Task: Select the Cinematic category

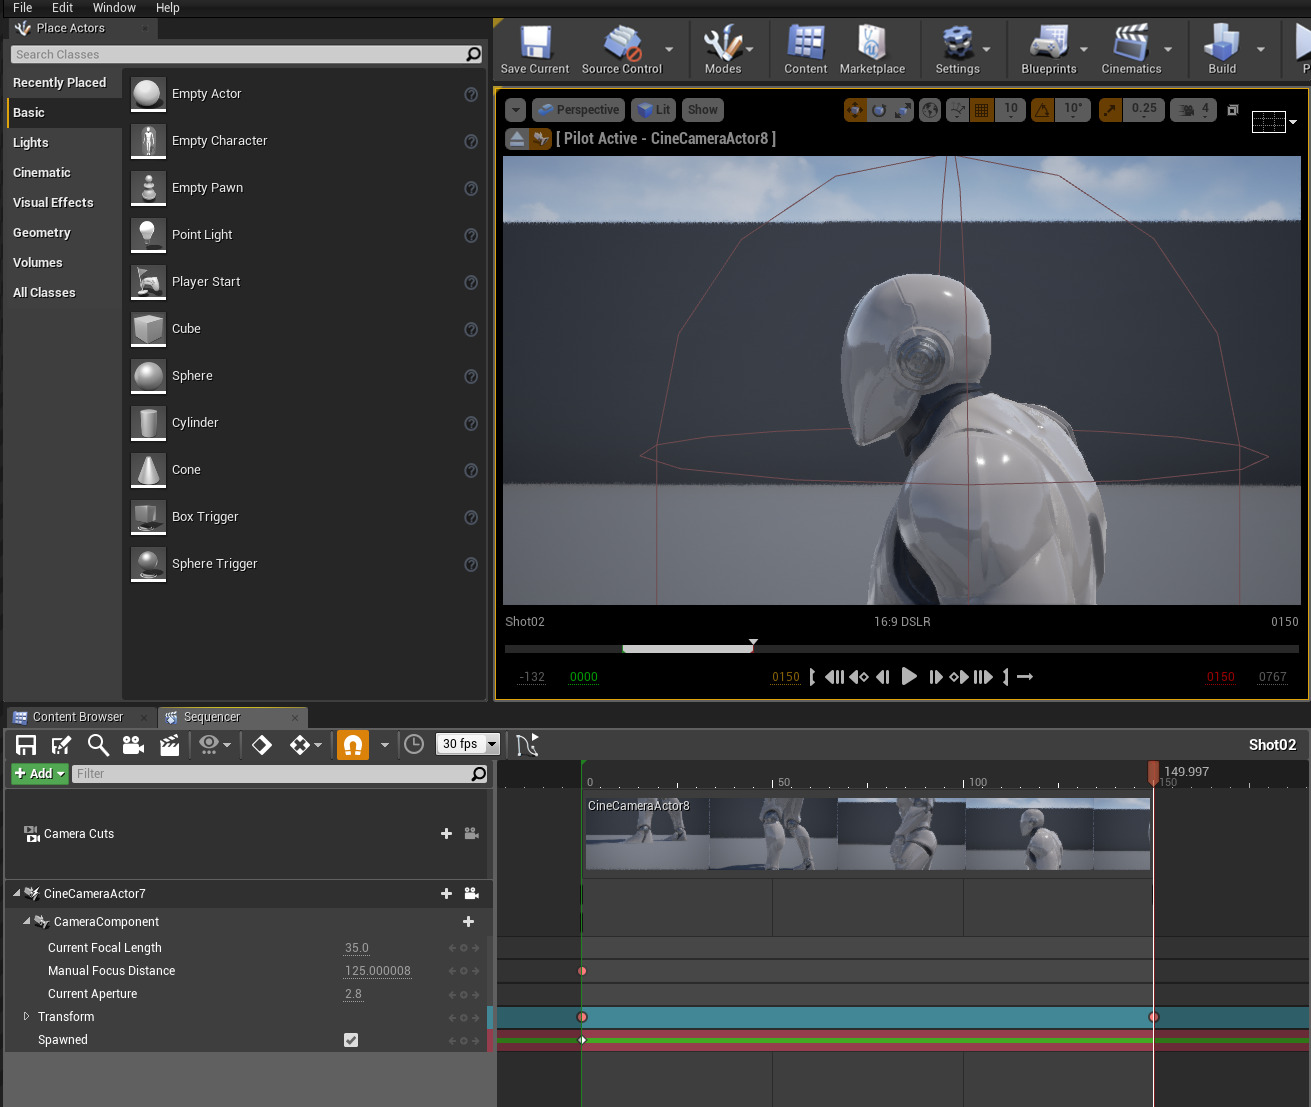Action: pyautogui.click(x=42, y=173)
